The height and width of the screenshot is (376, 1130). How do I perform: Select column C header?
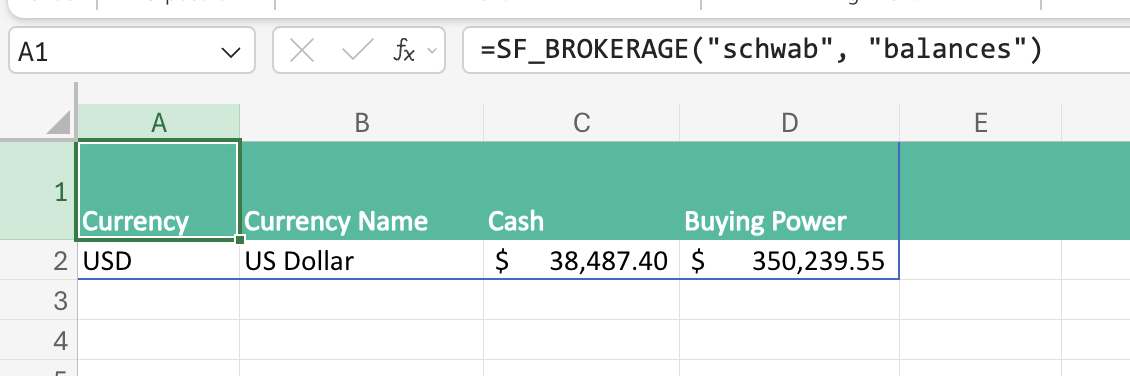582,122
